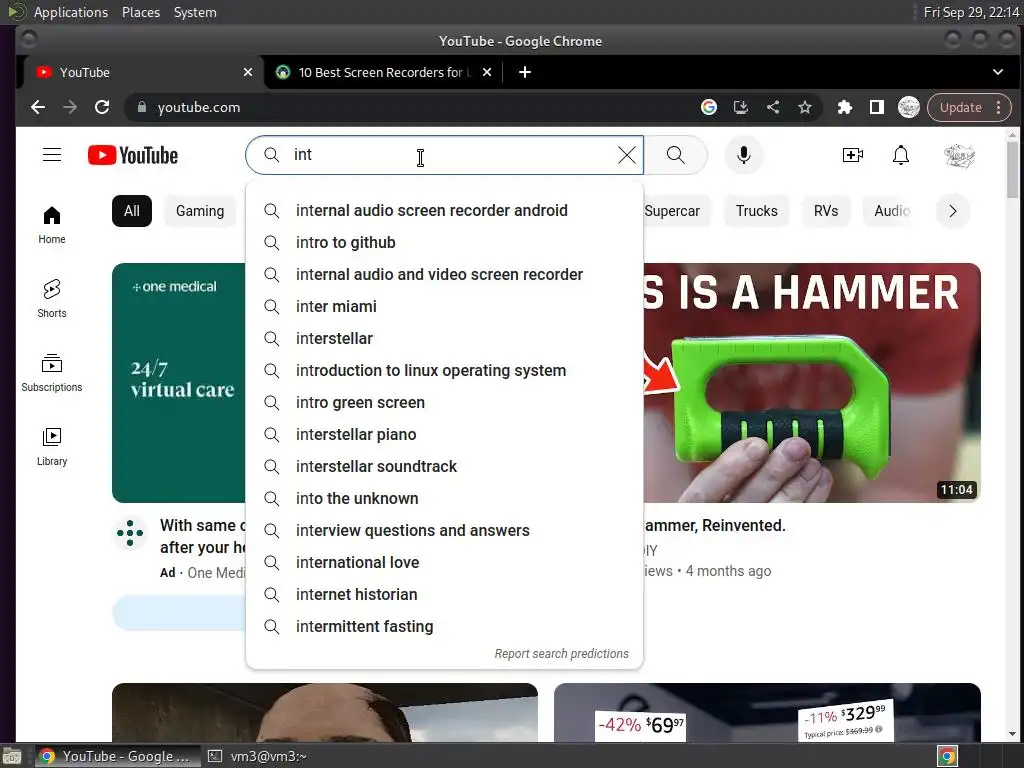Screen dimensions: 1024x768
Task: Start voice search with the microphone
Action: coord(744,155)
